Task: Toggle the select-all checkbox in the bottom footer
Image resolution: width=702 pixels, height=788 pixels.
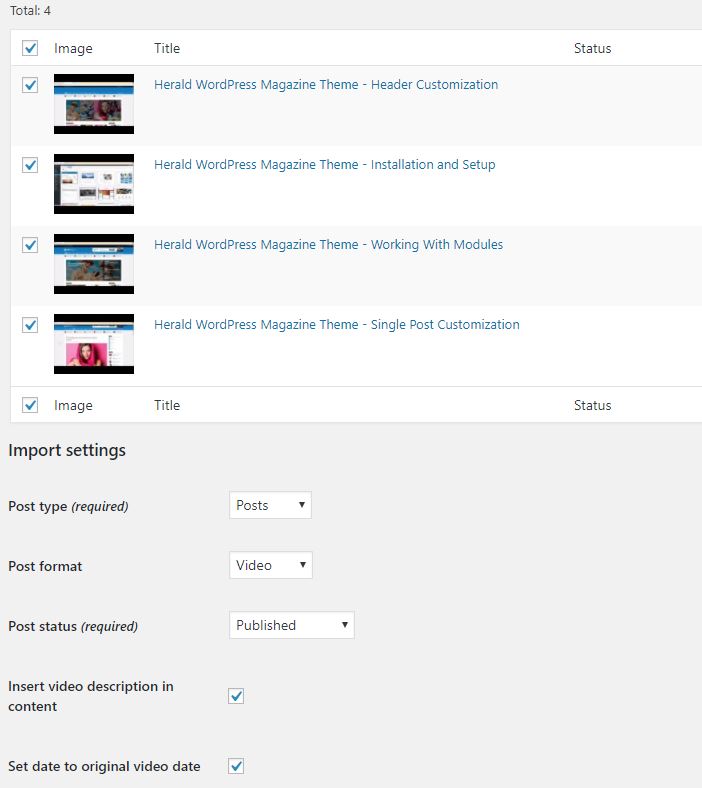Action: tap(30, 405)
